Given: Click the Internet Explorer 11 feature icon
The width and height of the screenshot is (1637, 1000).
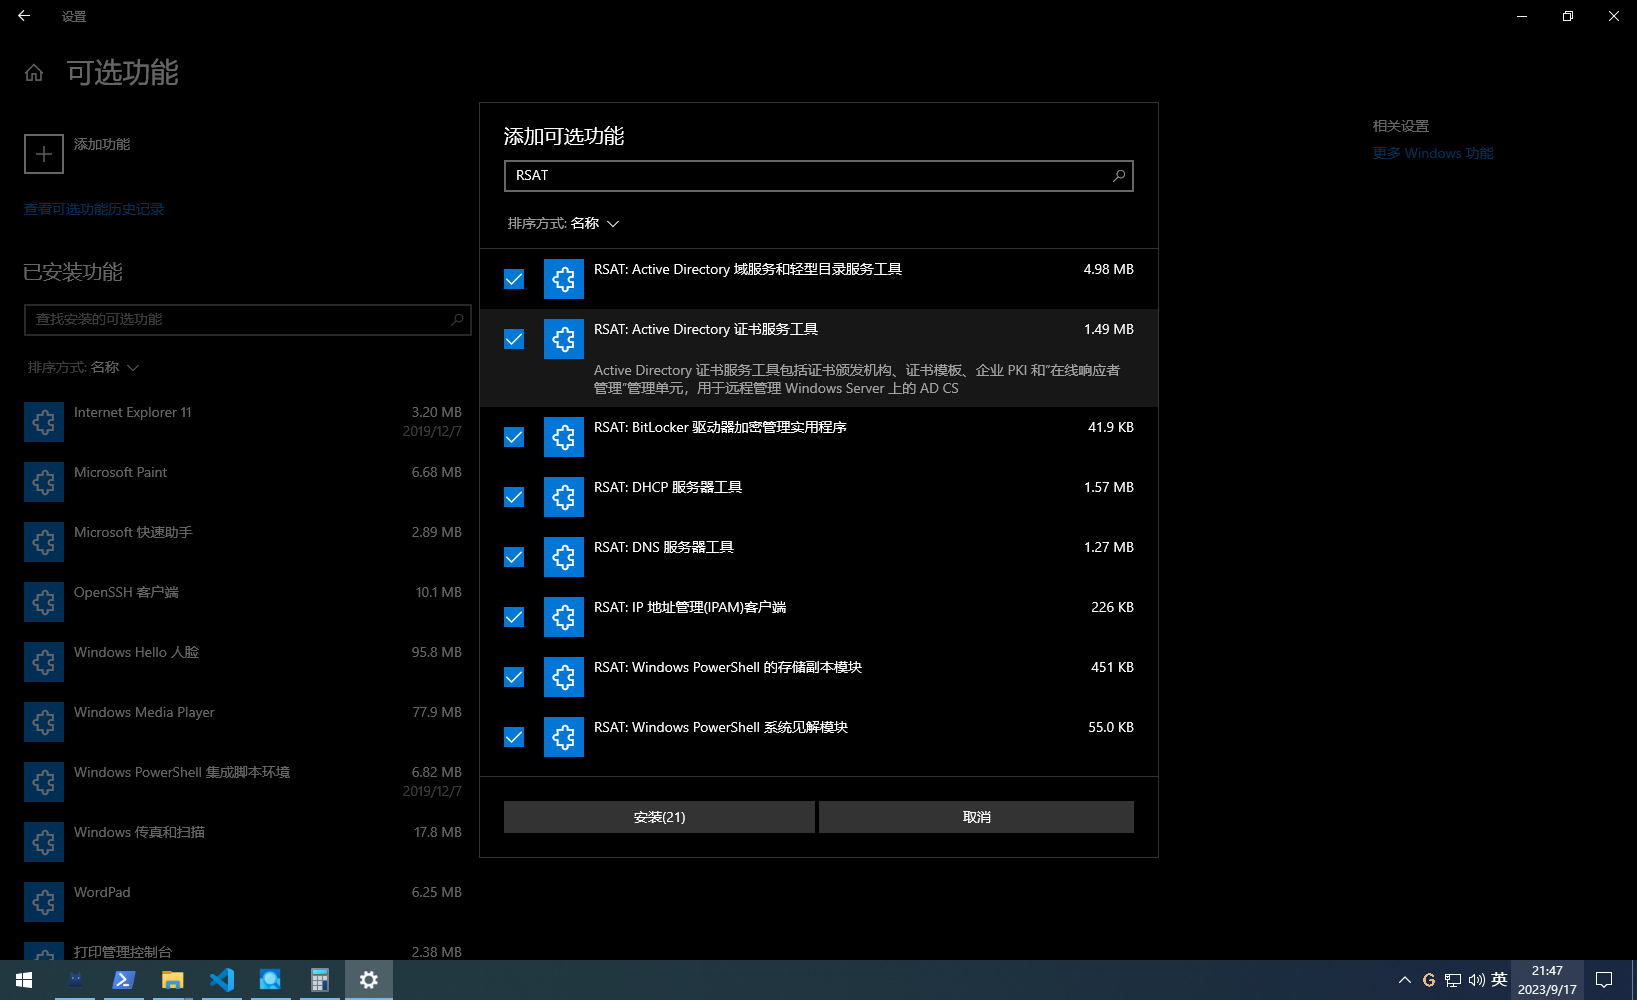Looking at the screenshot, I should coord(44,422).
